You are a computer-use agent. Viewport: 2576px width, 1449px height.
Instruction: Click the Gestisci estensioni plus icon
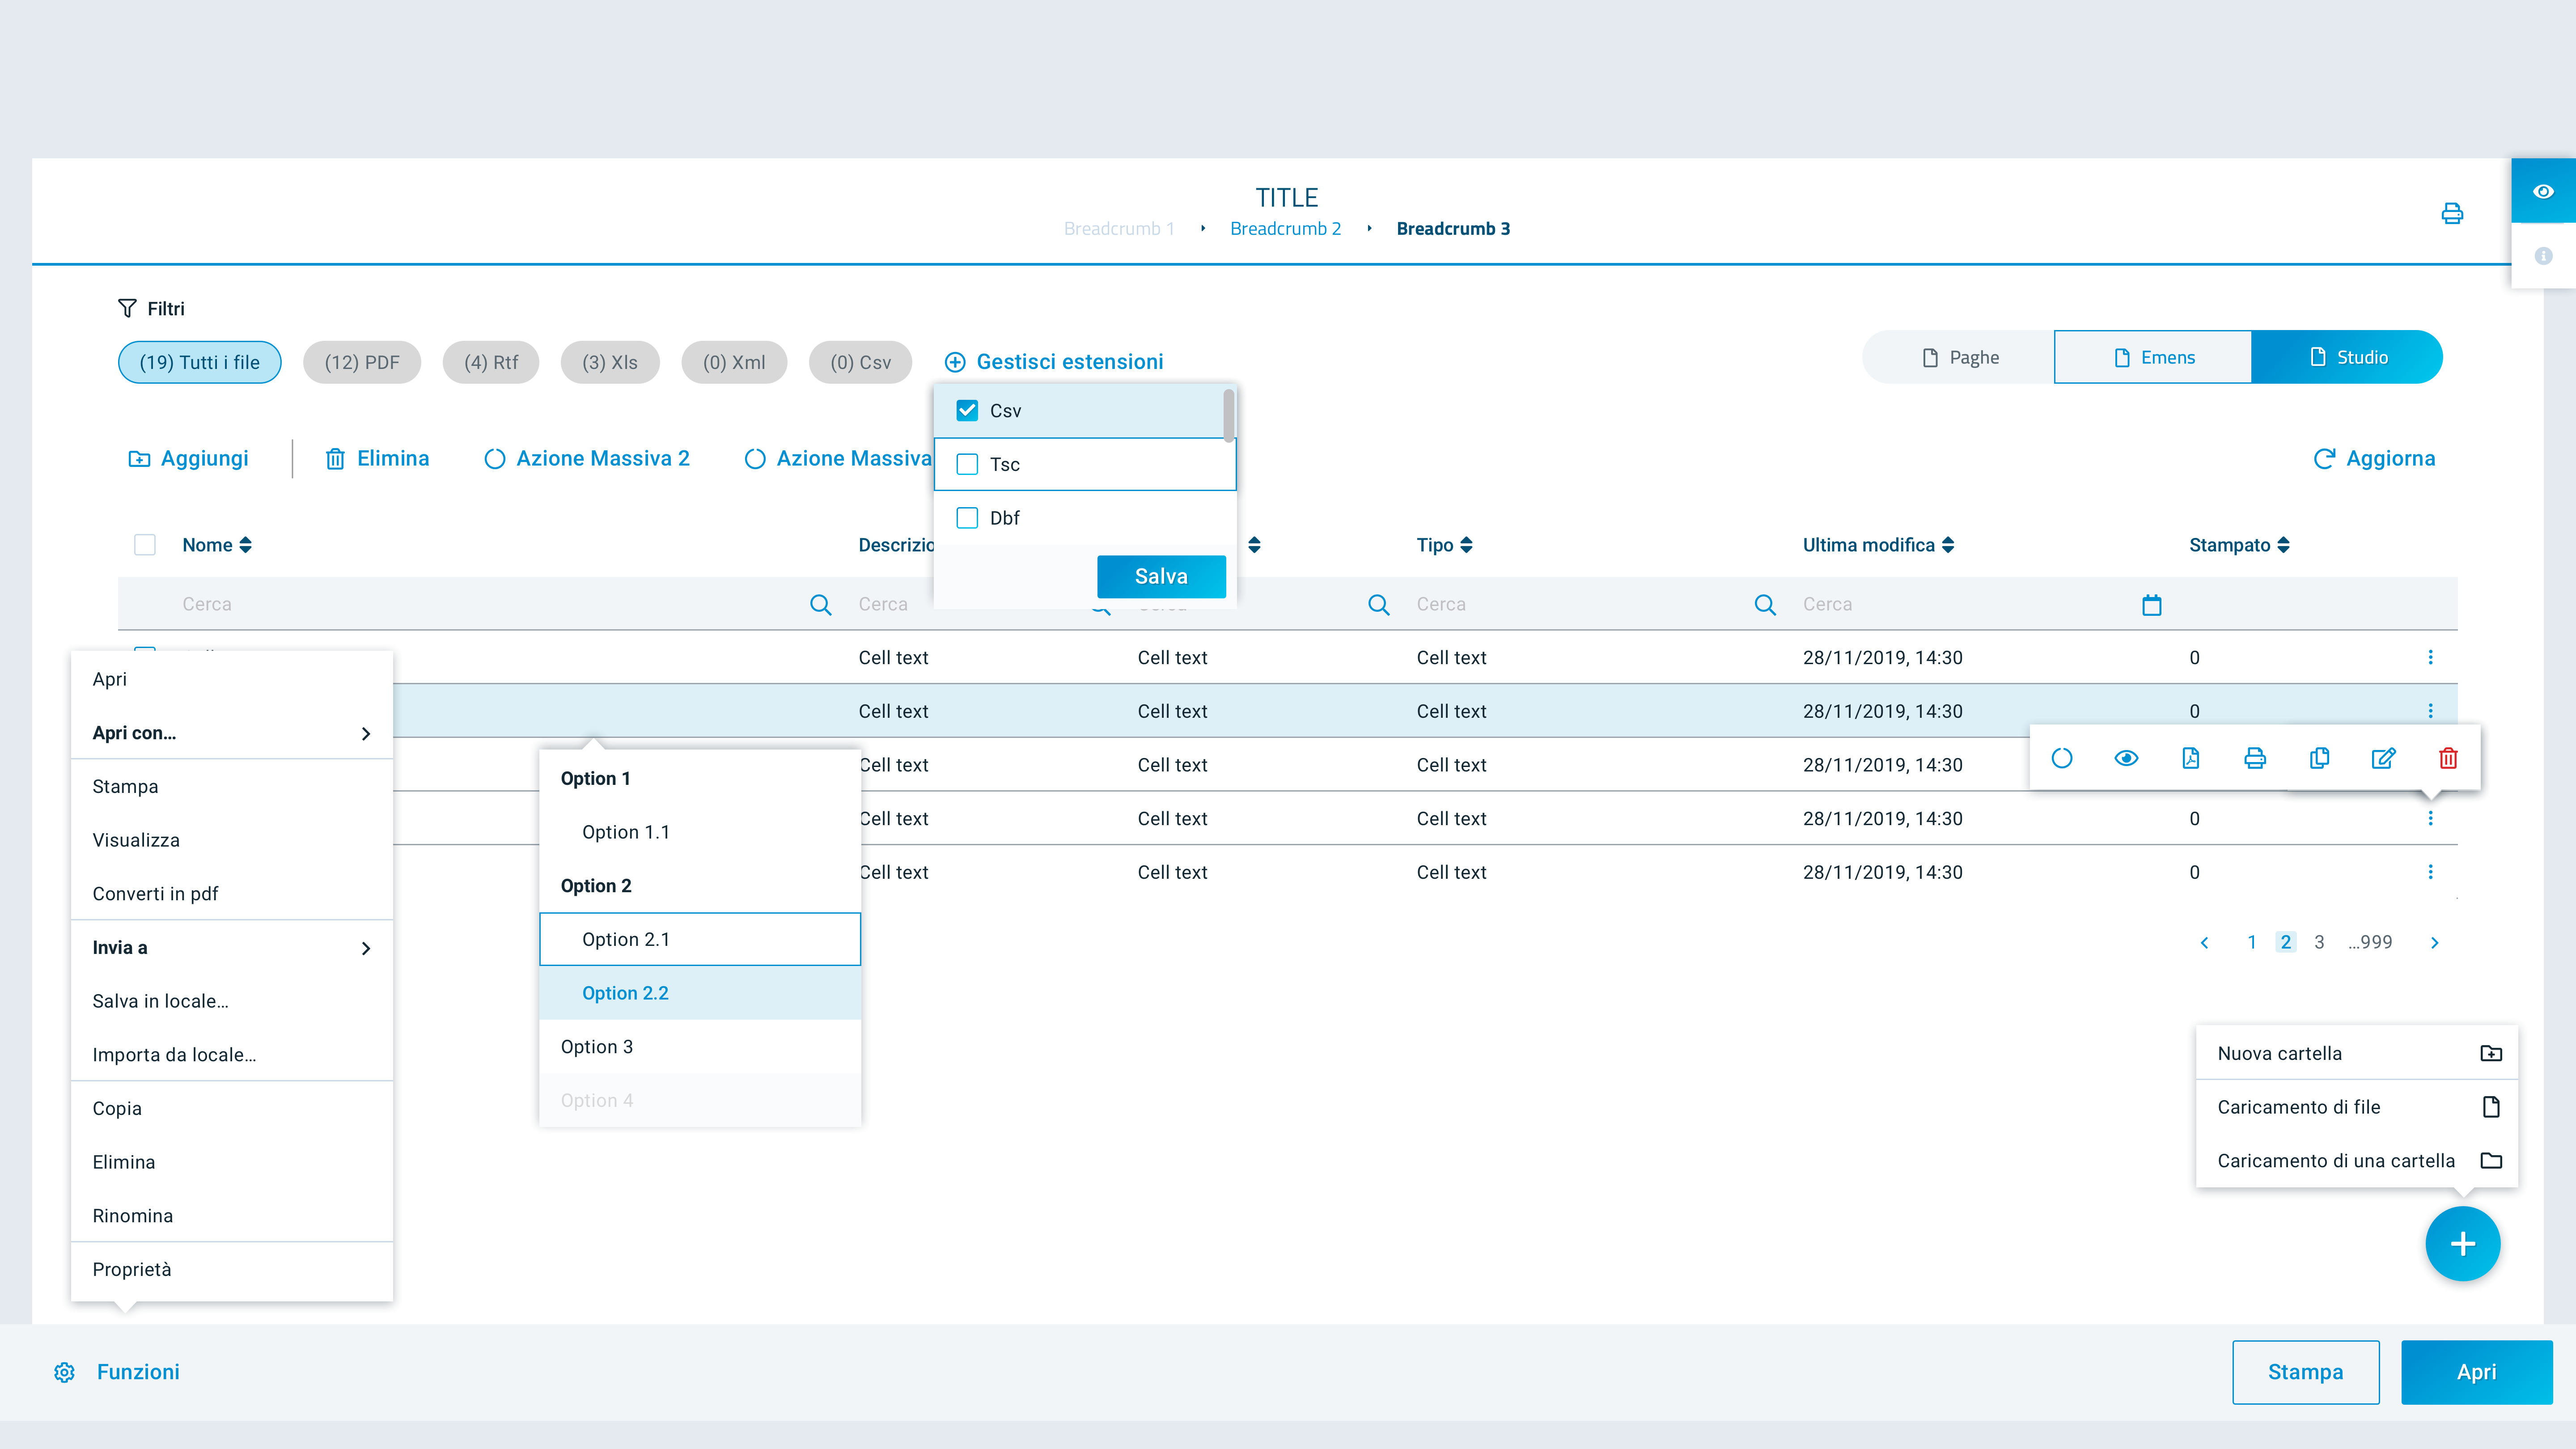[955, 362]
